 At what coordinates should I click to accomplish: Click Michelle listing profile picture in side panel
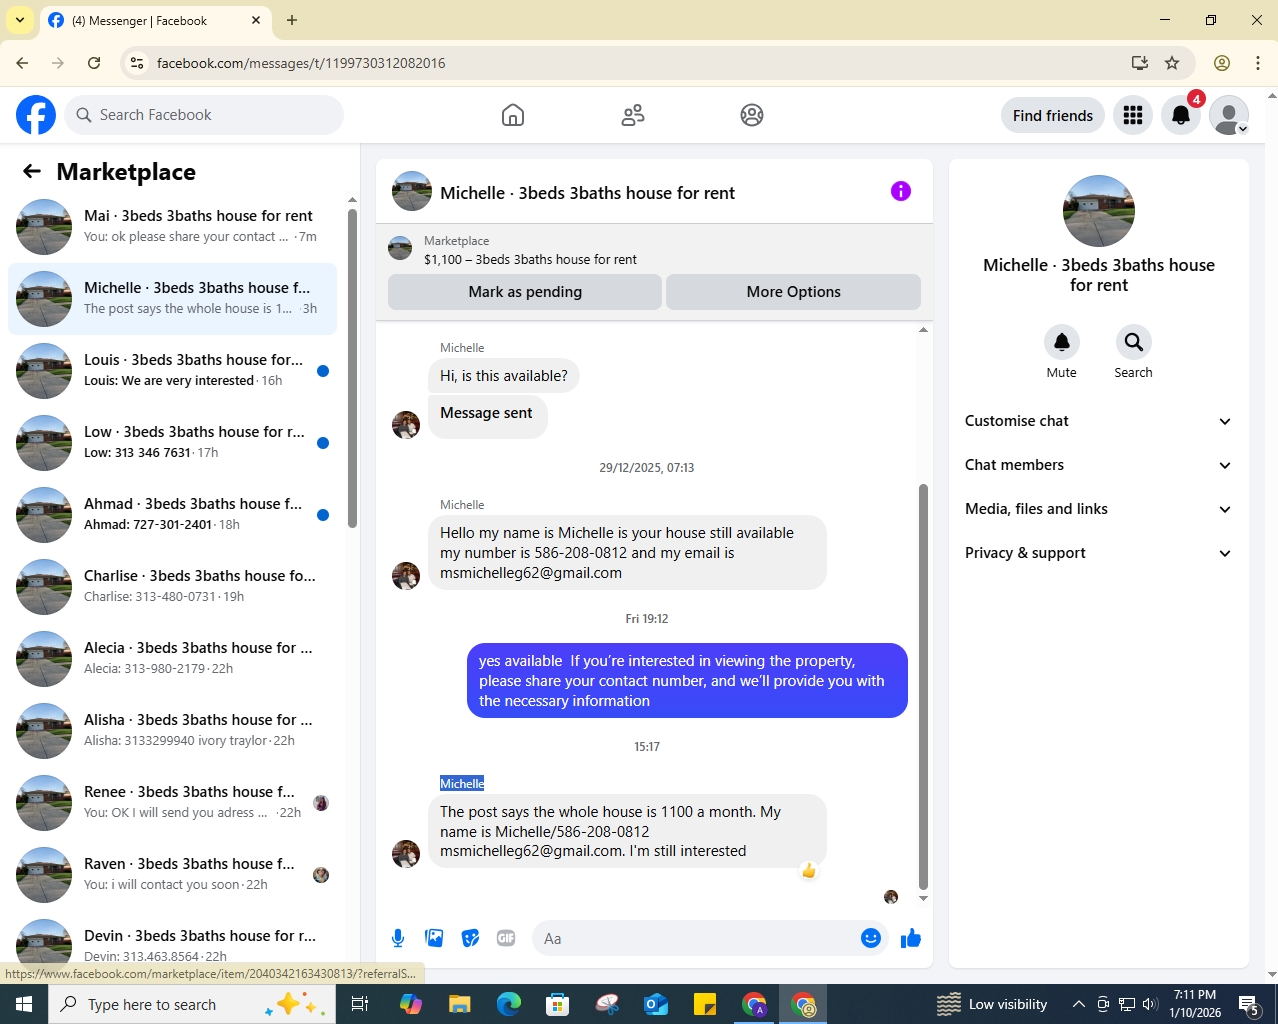[1099, 211]
